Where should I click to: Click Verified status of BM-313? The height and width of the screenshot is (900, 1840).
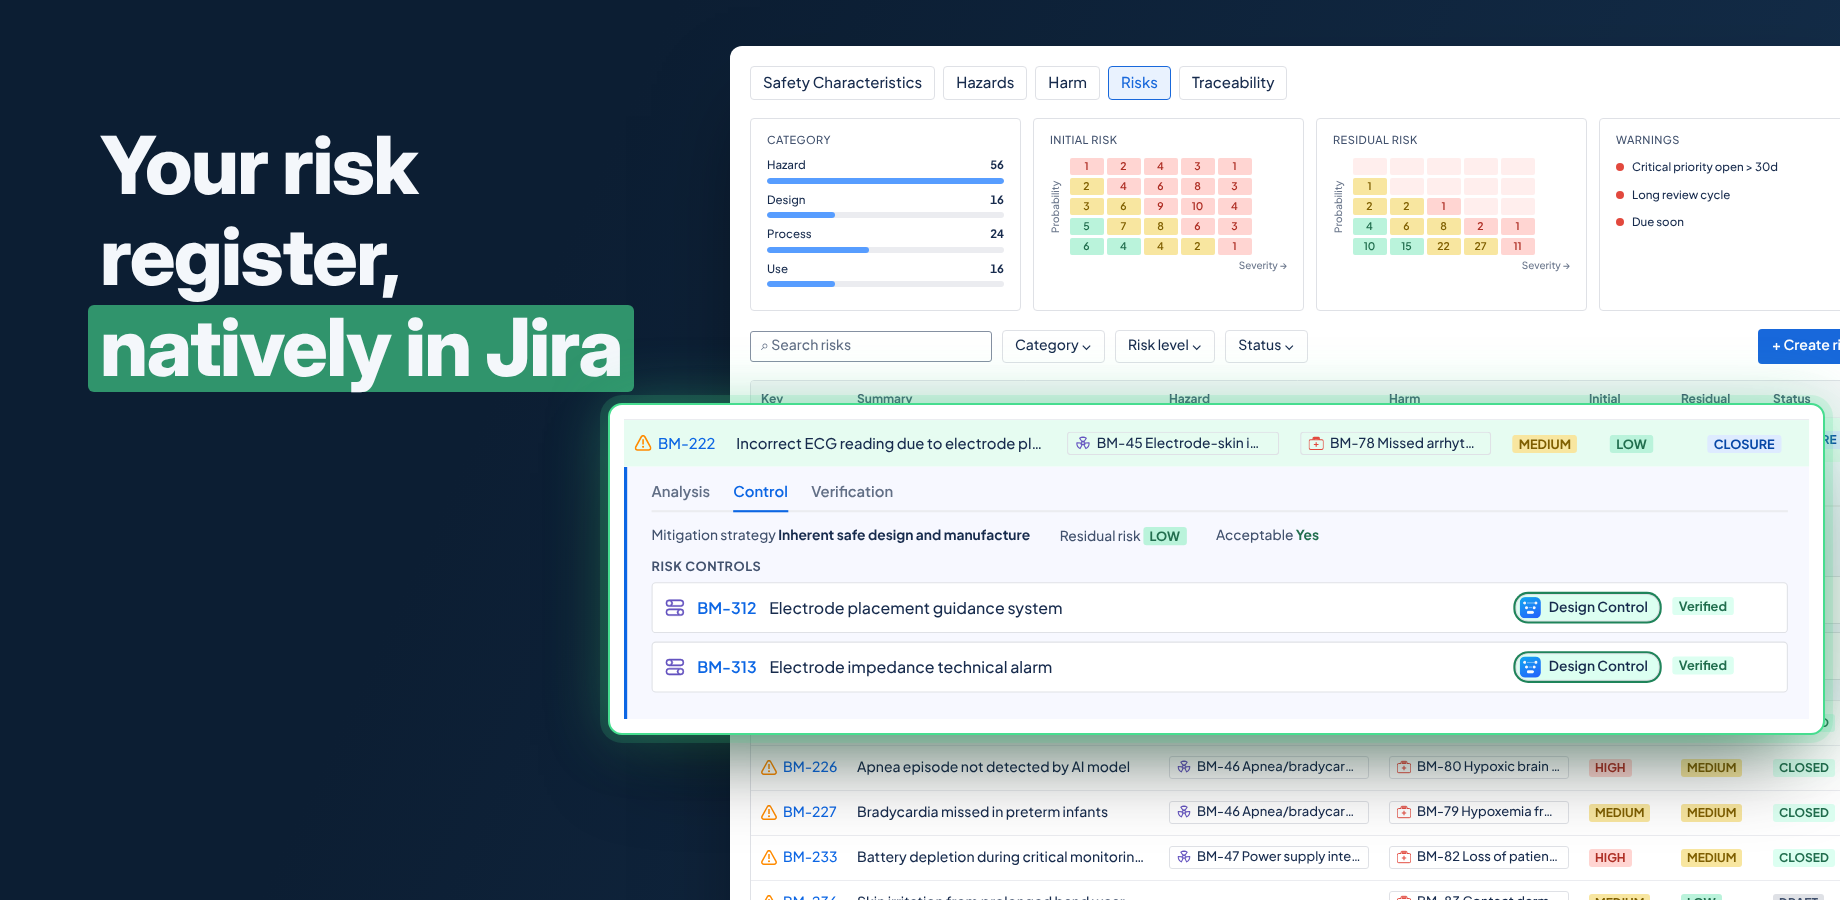click(x=1702, y=666)
